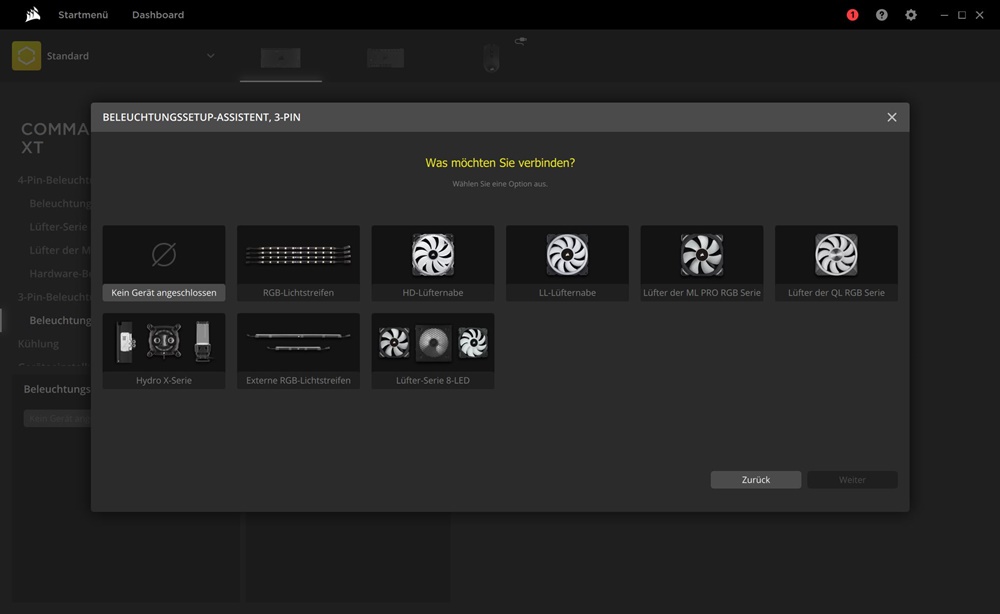1000x614 pixels.
Task: Click the Corsair sail logo
Action: click(x=33, y=14)
